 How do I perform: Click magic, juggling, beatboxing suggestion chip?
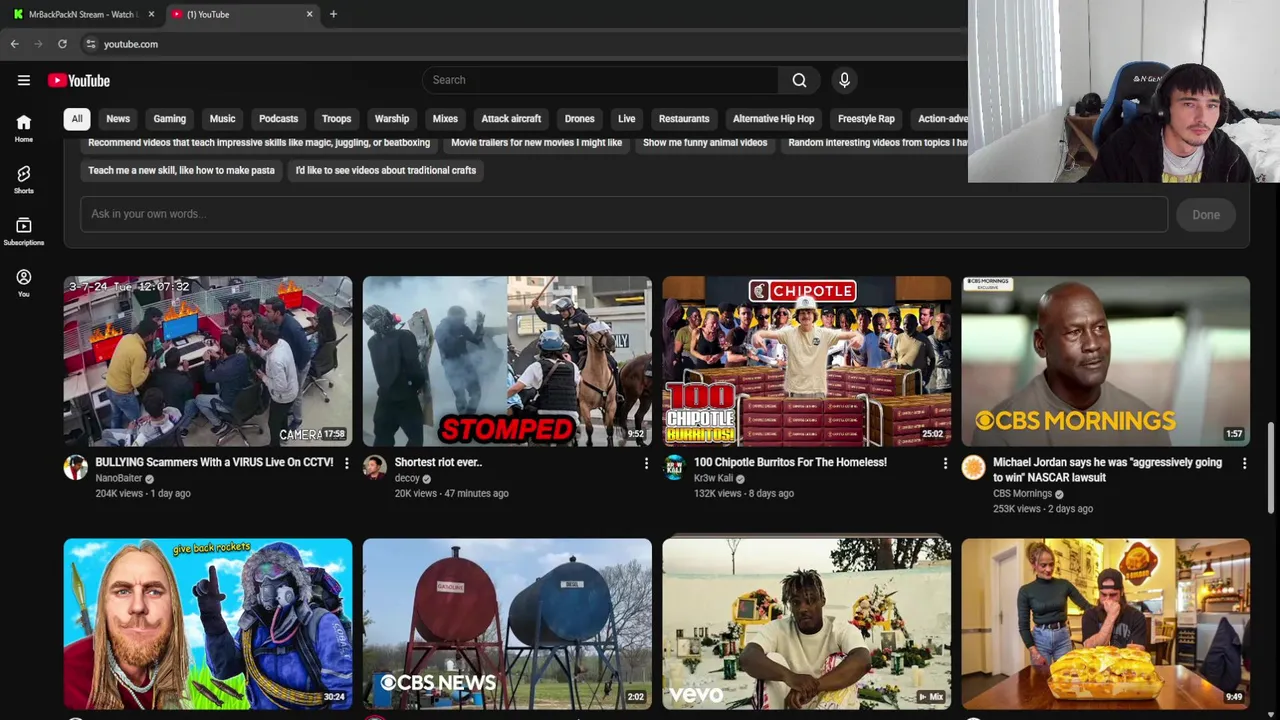point(259,143)
